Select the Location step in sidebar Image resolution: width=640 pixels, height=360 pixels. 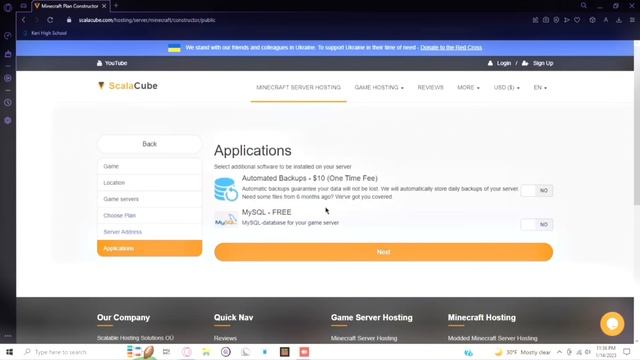[149, 182]
